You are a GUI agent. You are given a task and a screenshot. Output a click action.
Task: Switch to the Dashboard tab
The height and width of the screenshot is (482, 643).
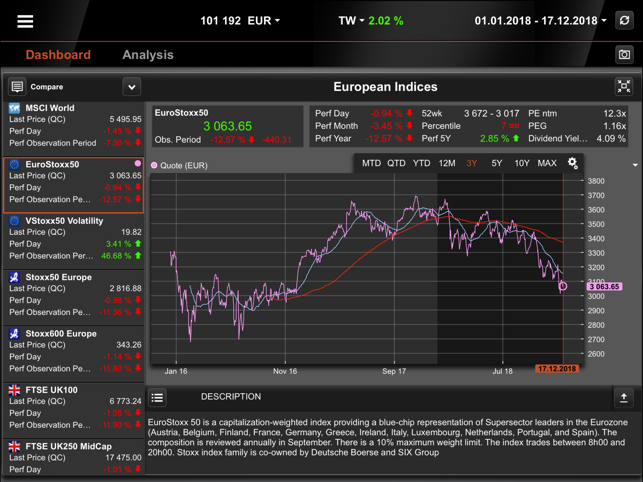(58, 55)
